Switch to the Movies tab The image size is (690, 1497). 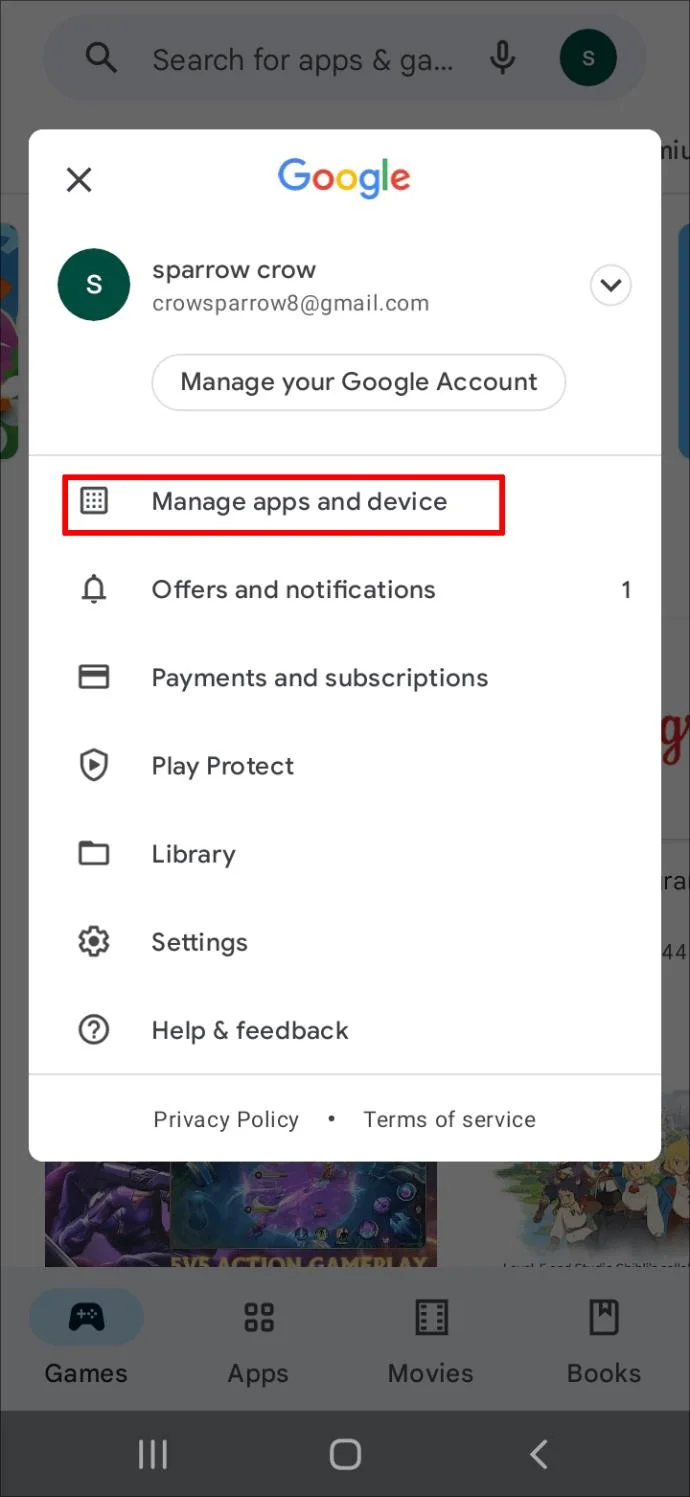431,1338
